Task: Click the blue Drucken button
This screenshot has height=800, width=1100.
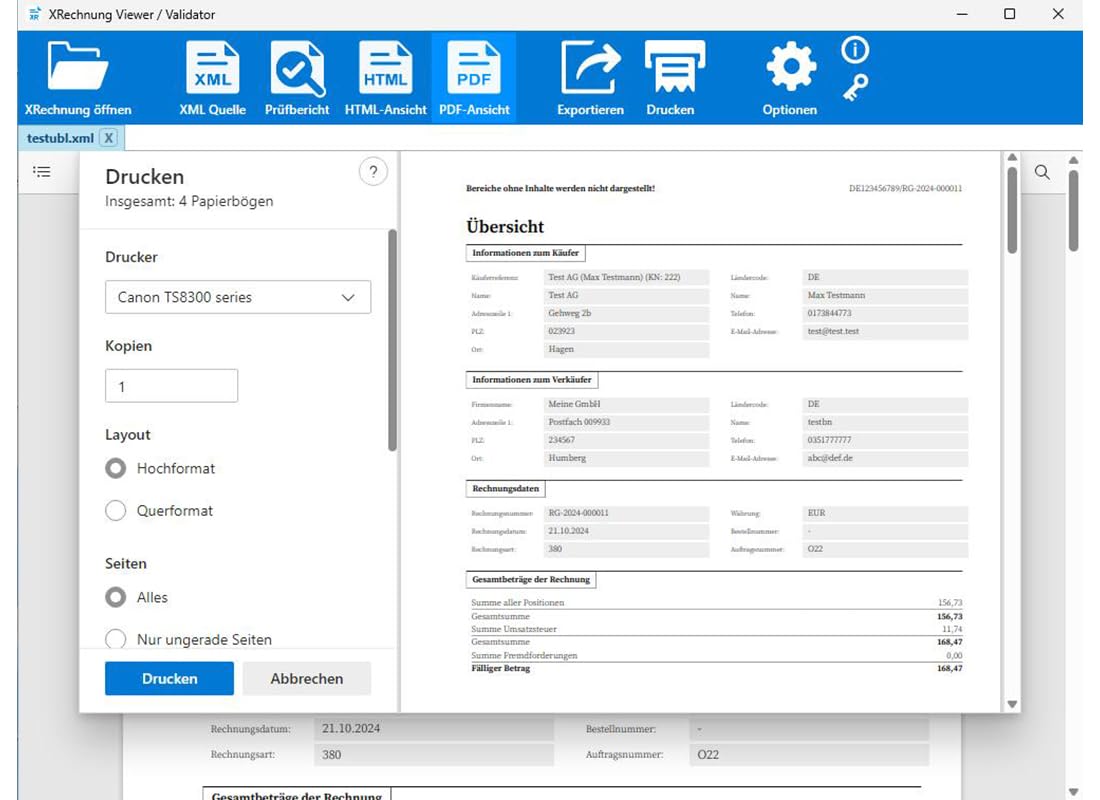Action: point(169,679)
